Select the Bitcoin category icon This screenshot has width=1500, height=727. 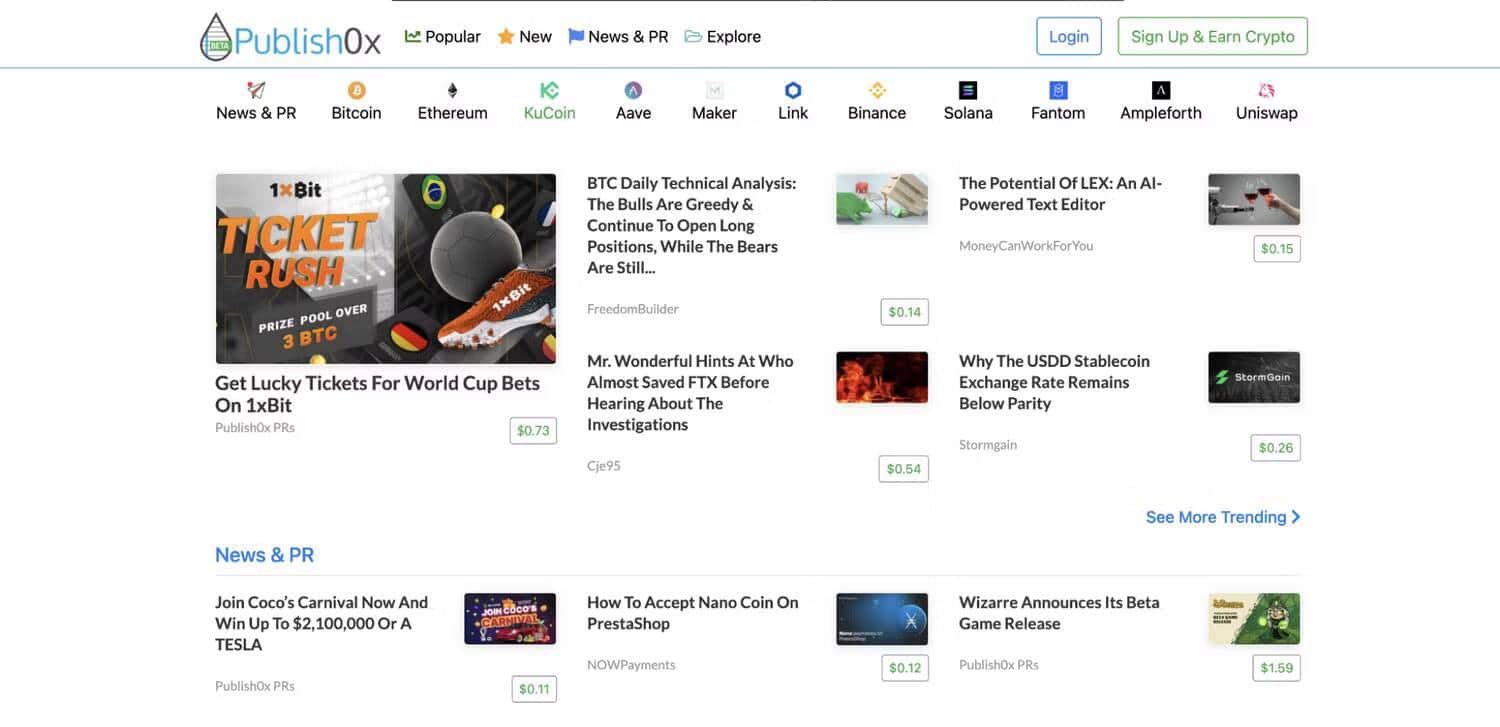click(x=357, y=91)
